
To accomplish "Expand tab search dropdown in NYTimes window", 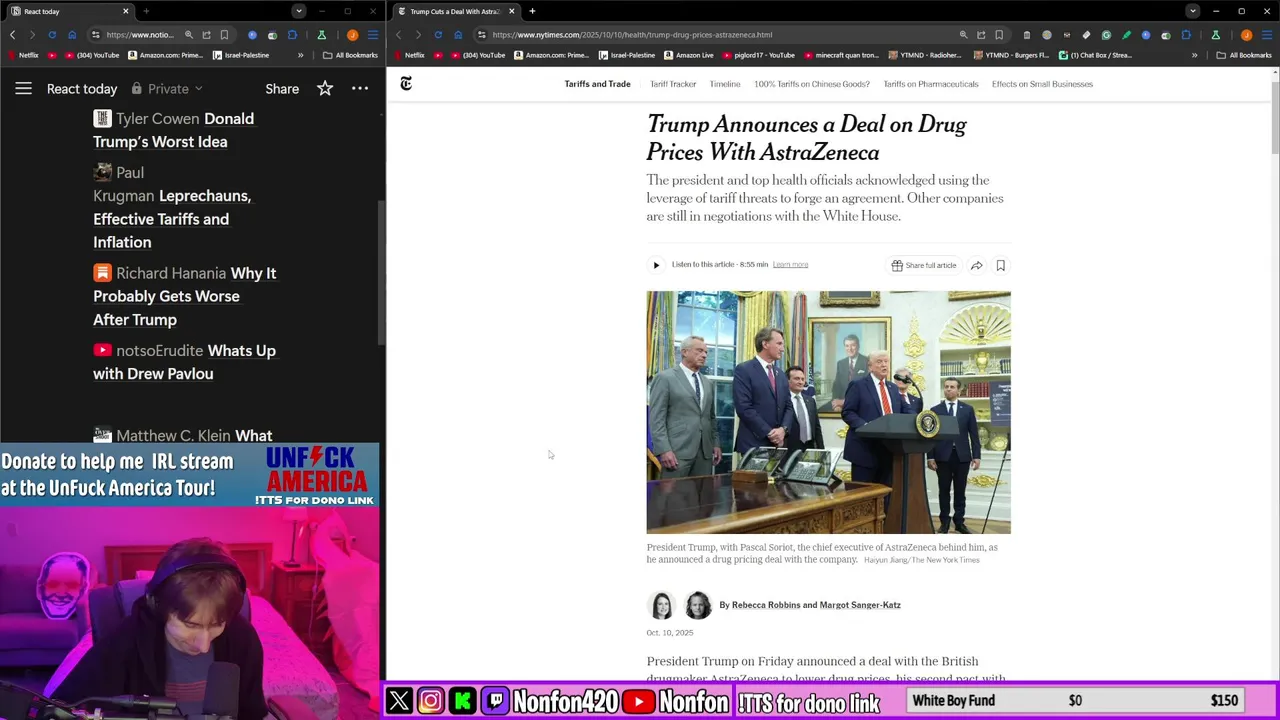I will [1192, 11].
